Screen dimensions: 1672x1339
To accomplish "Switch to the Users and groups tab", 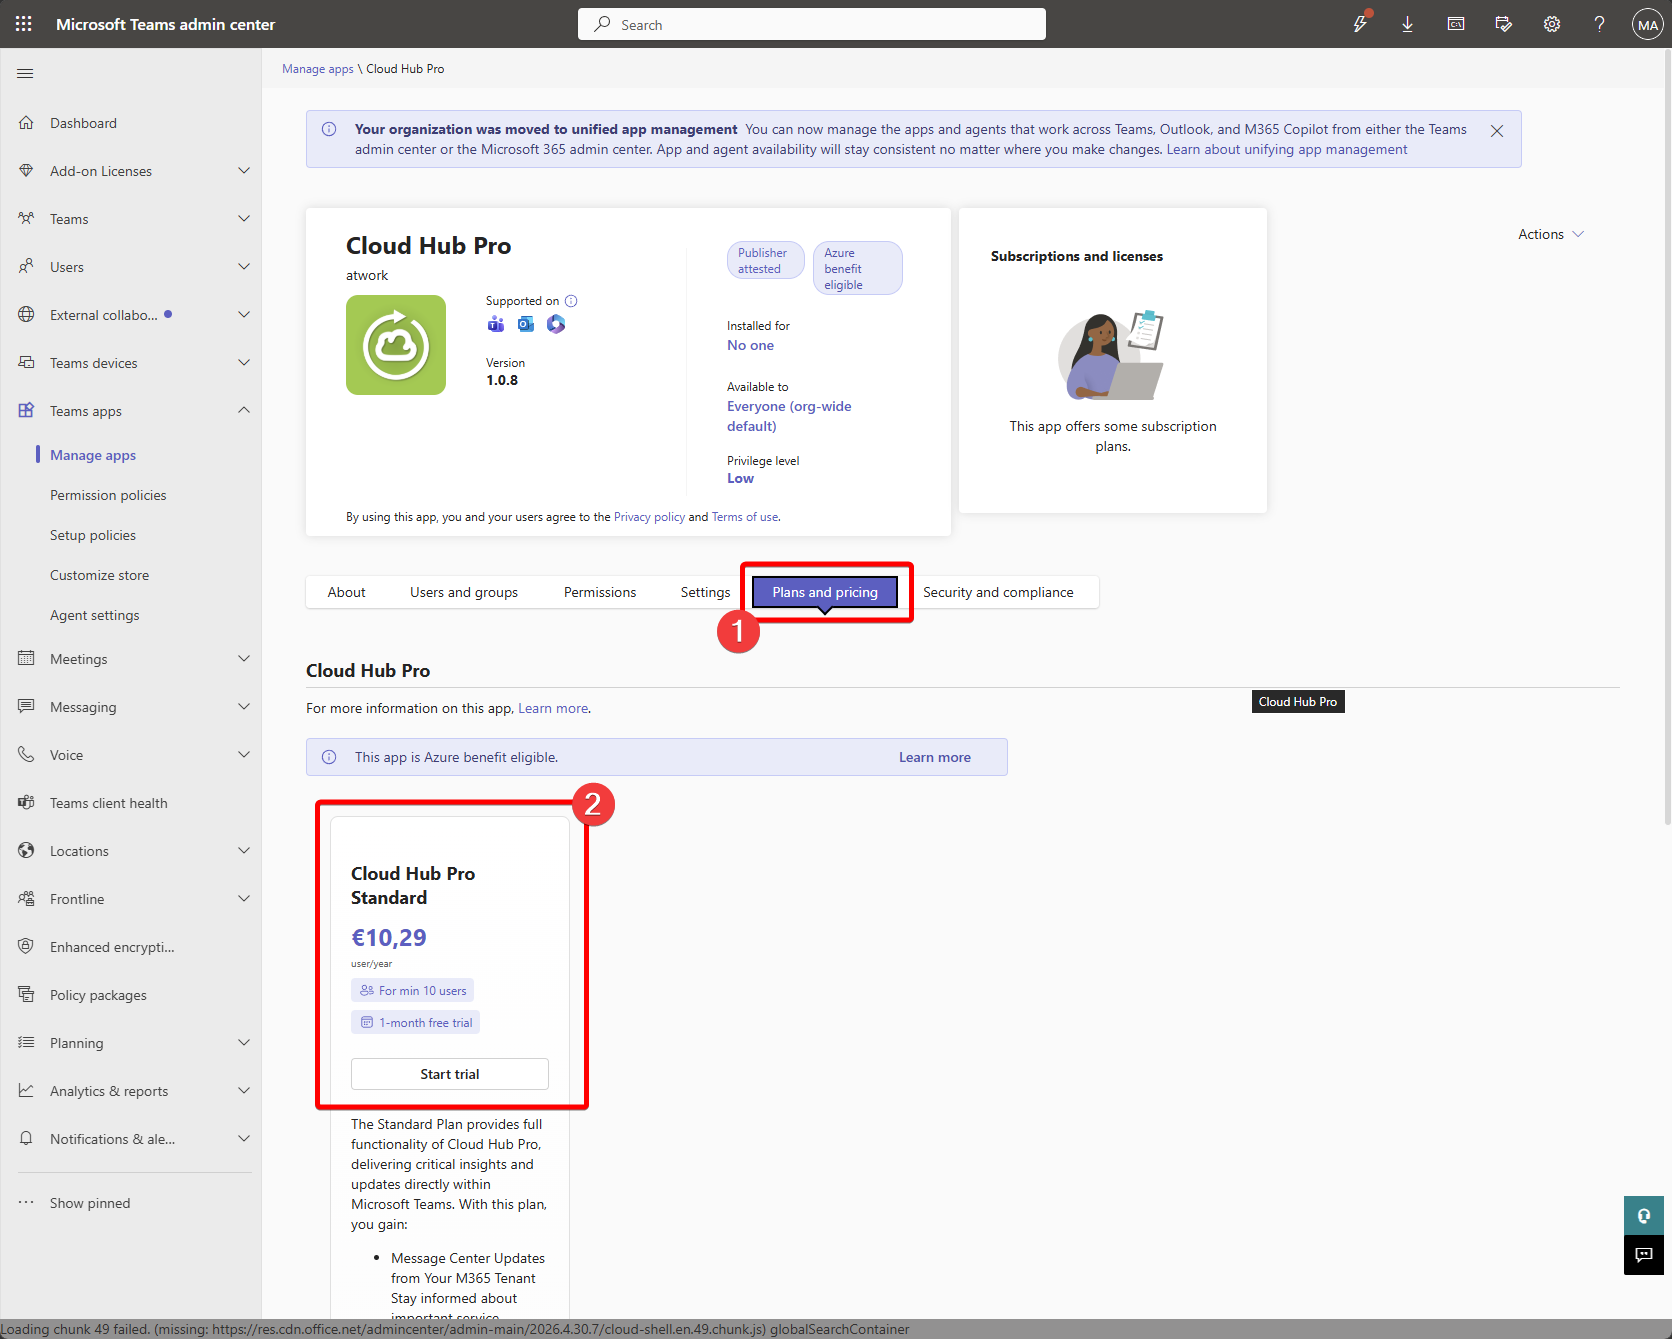I will point(464,592).
